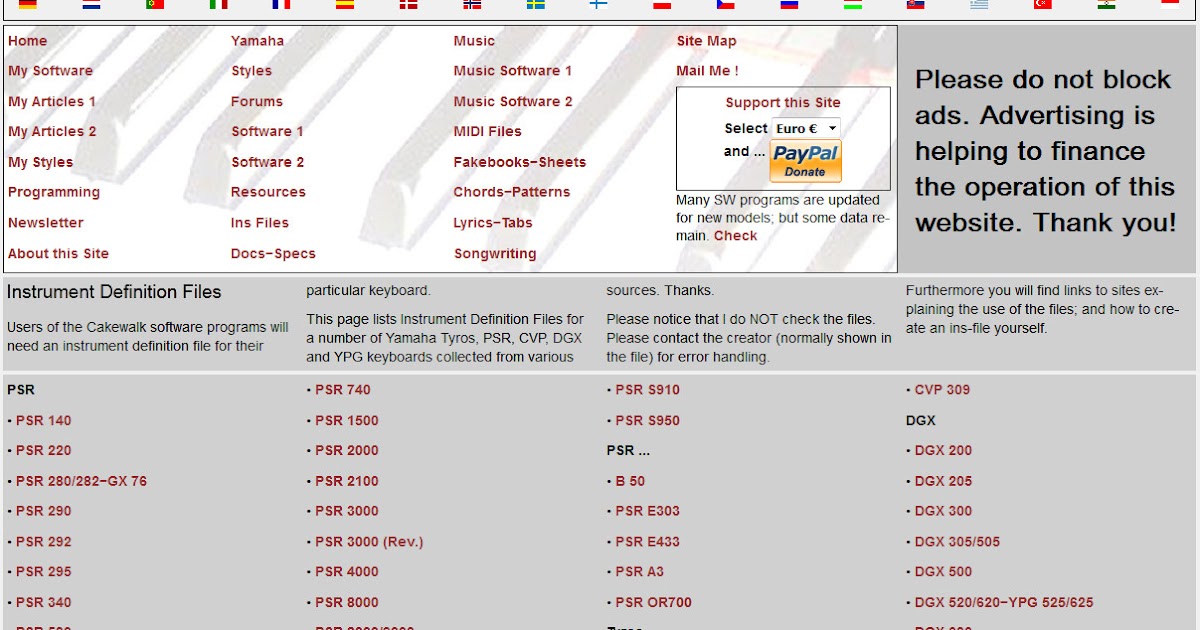The height and width of the screenshot is (630, 1200).
Task: Go to MIDI Files page
Action: point(488,131)
